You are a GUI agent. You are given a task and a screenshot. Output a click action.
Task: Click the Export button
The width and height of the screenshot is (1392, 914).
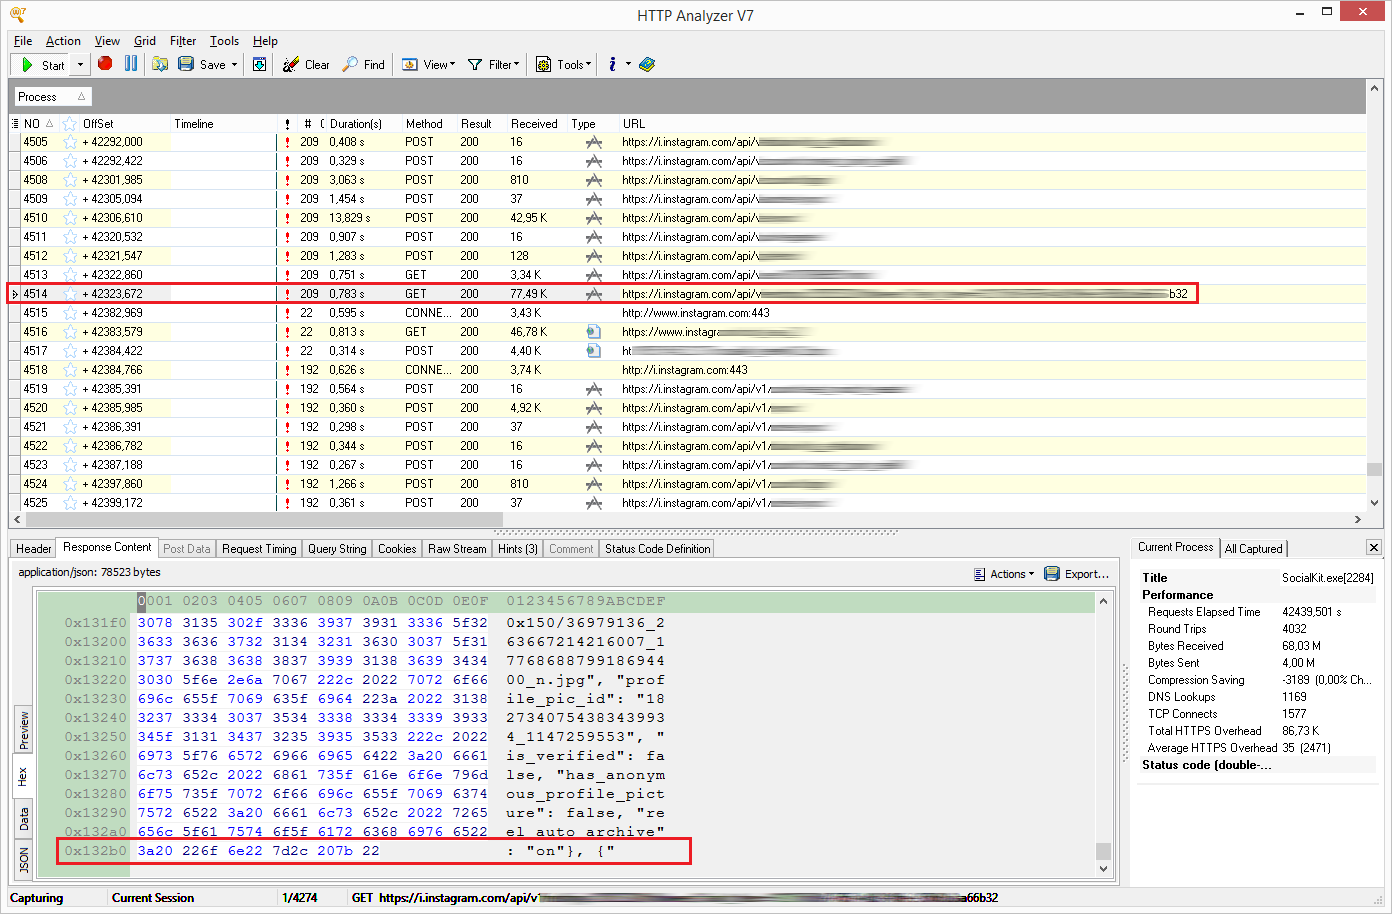(x=1076, y=574)
